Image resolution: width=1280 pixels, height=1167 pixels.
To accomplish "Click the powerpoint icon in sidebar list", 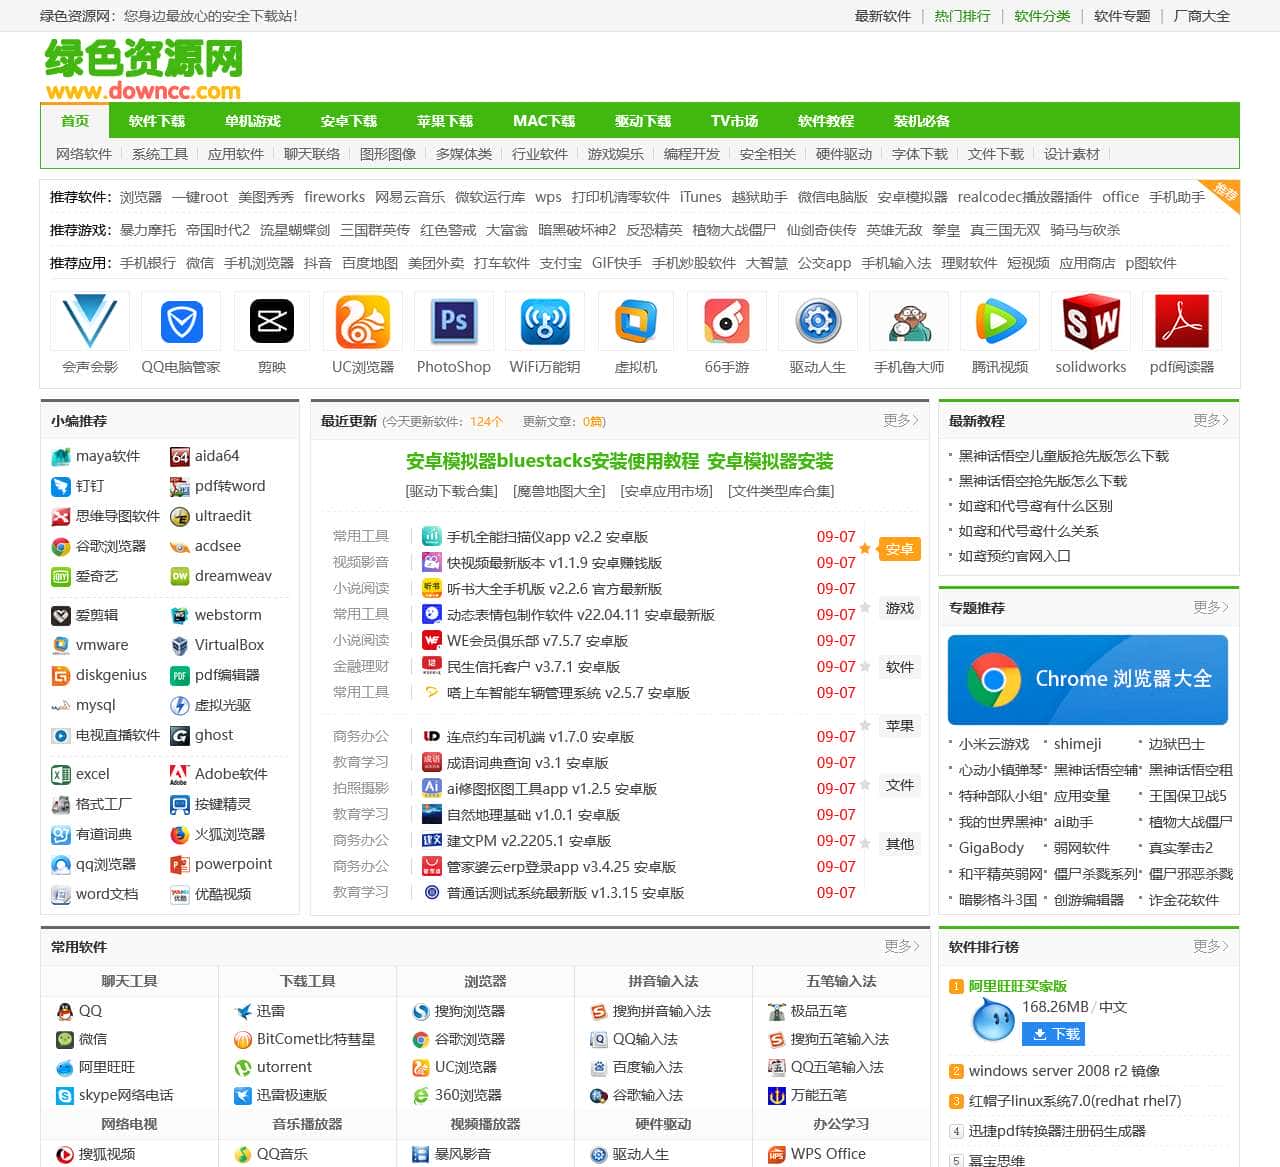I will [x=180, y=865].
